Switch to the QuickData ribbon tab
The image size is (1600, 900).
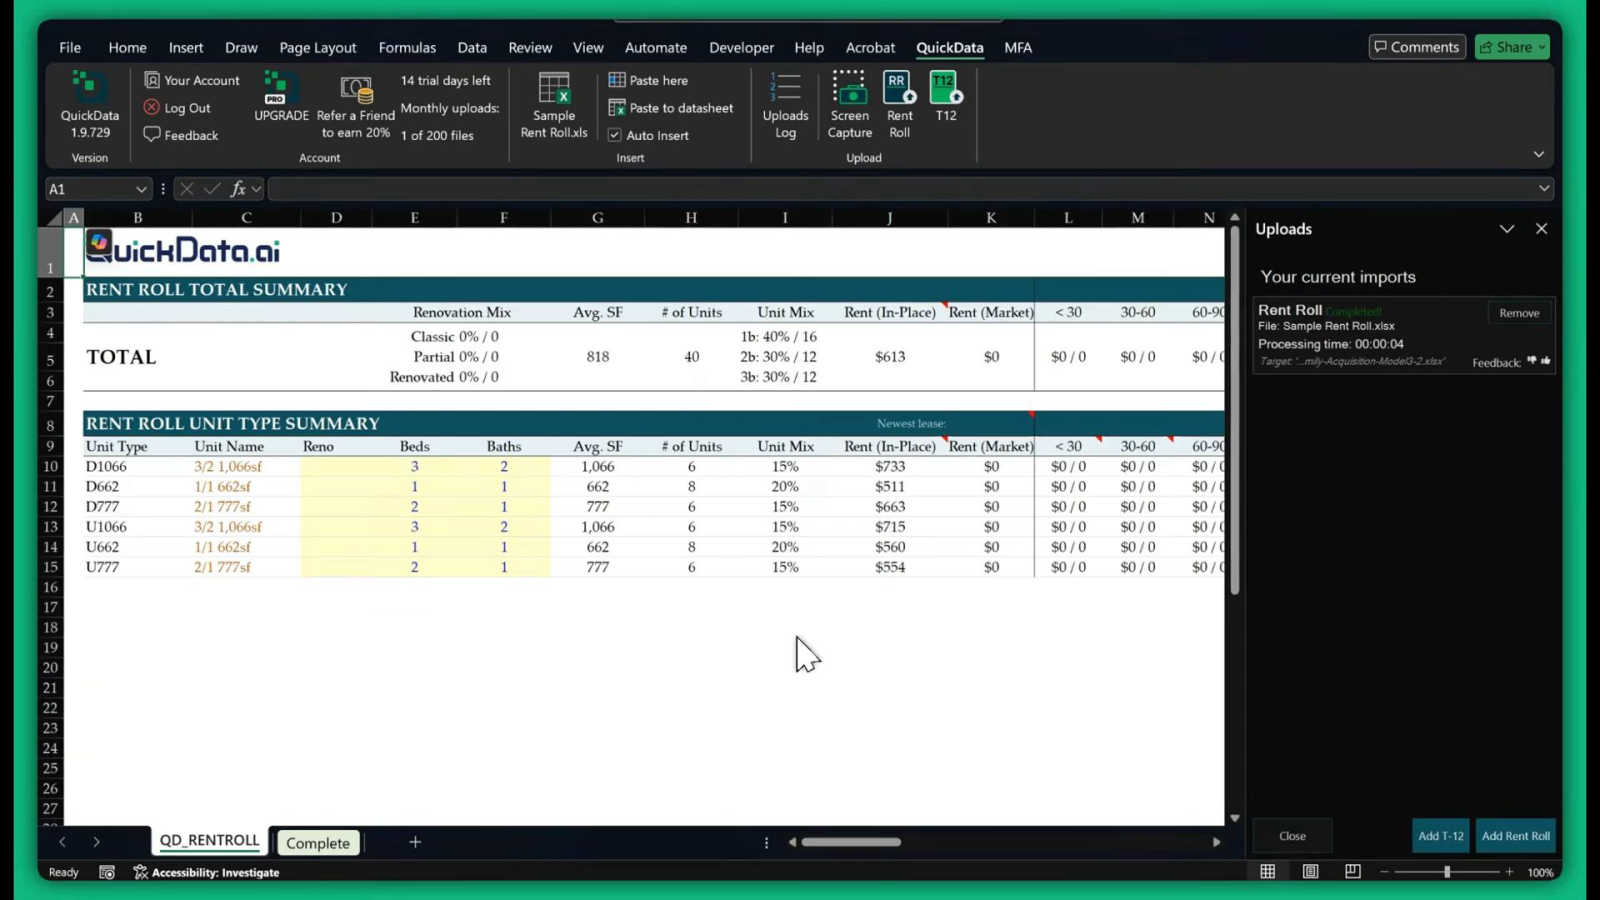(949, 47)
